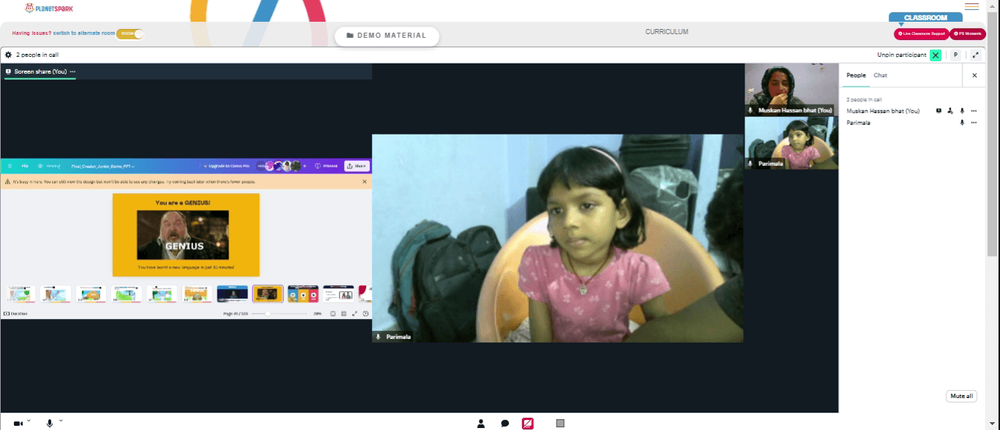The width and height of the screenshot is (1000, 430).
Task: Click the 2 people in call header text
Action: (x=38, y=55)
